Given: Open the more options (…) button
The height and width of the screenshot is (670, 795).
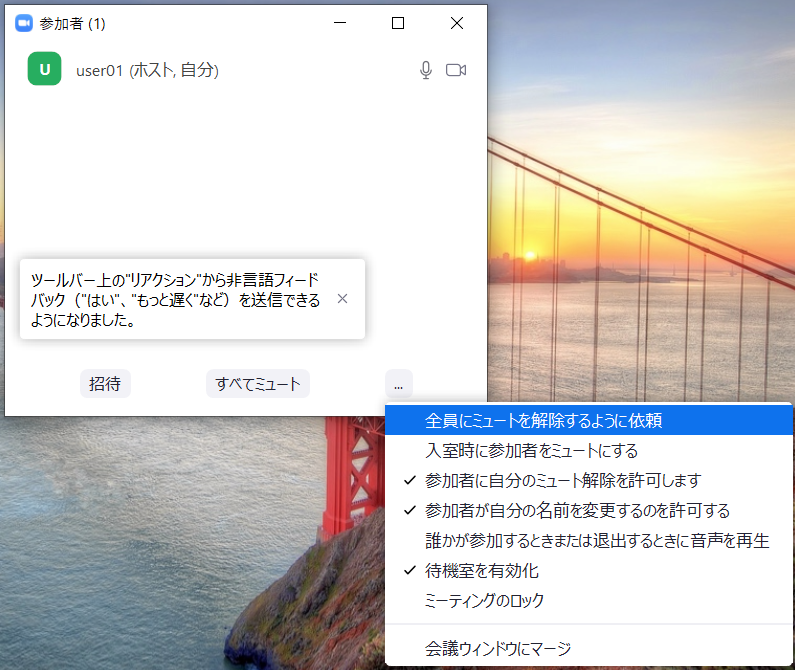Looking at the screenshot, I should pyautogui.click(x=399, y=384).
